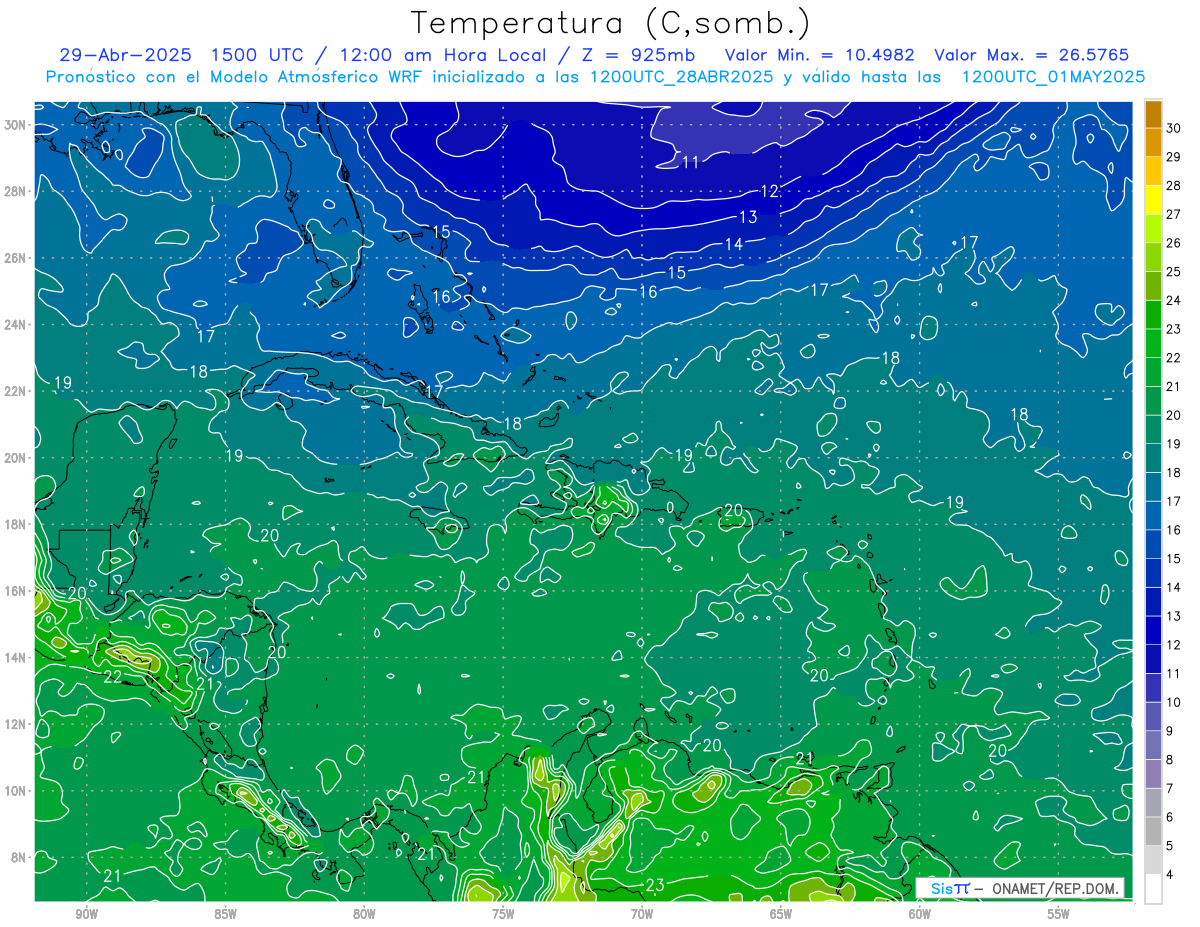Click the "Sisπ" logo text
This screenshot has width=1200, height=927.
tap(950, 888)
